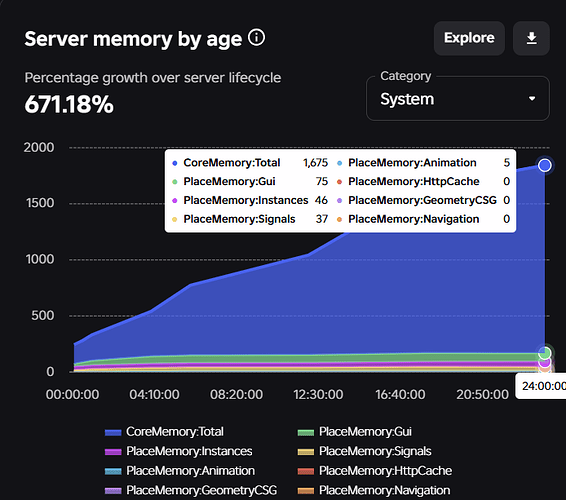Click the PlaceMemory:HttpCache 0 tooltip entry
The height and width of the screenshot is (500, 566).
coord(423,182)
